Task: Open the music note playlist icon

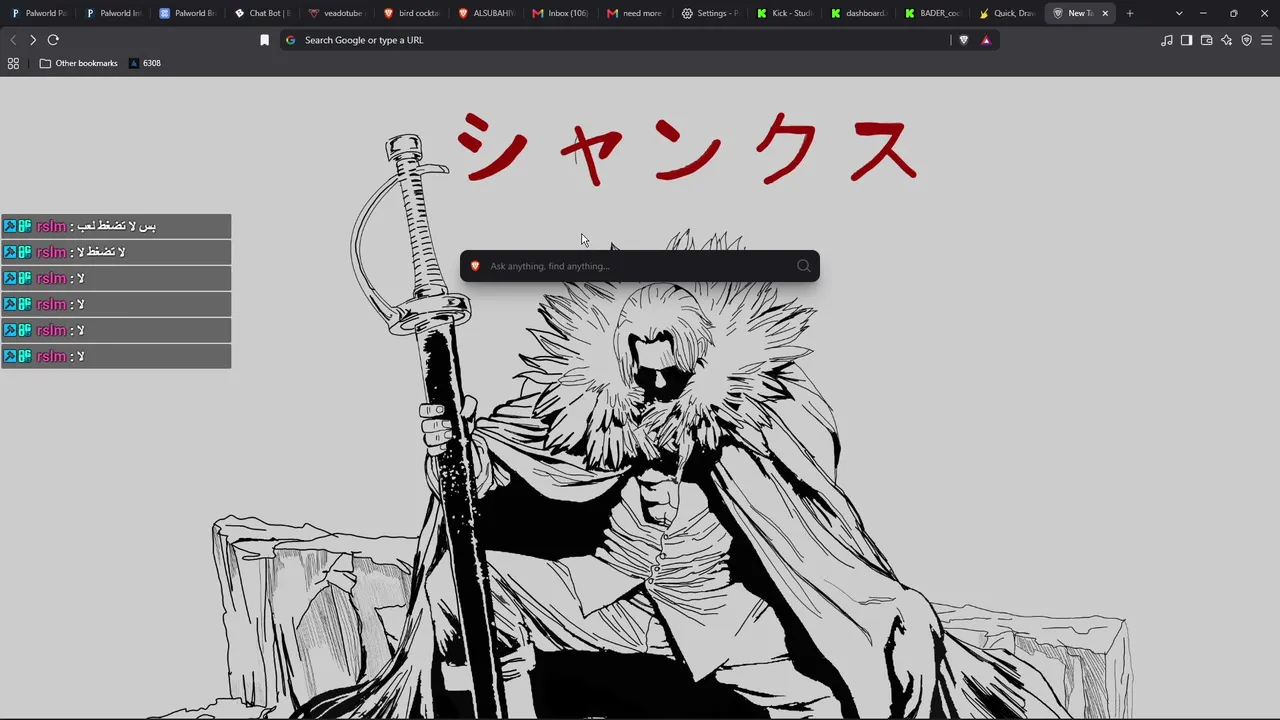Action: [x=1167, y=40]
